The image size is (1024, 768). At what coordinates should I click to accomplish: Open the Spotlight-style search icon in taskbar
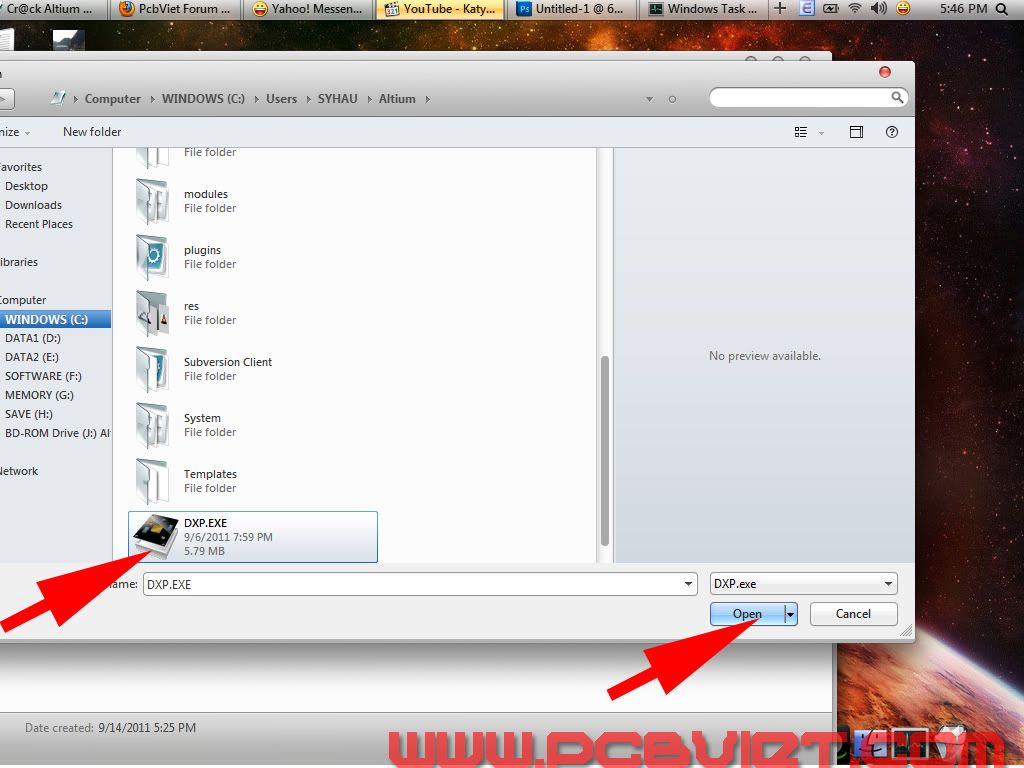tap(1002, 9)
